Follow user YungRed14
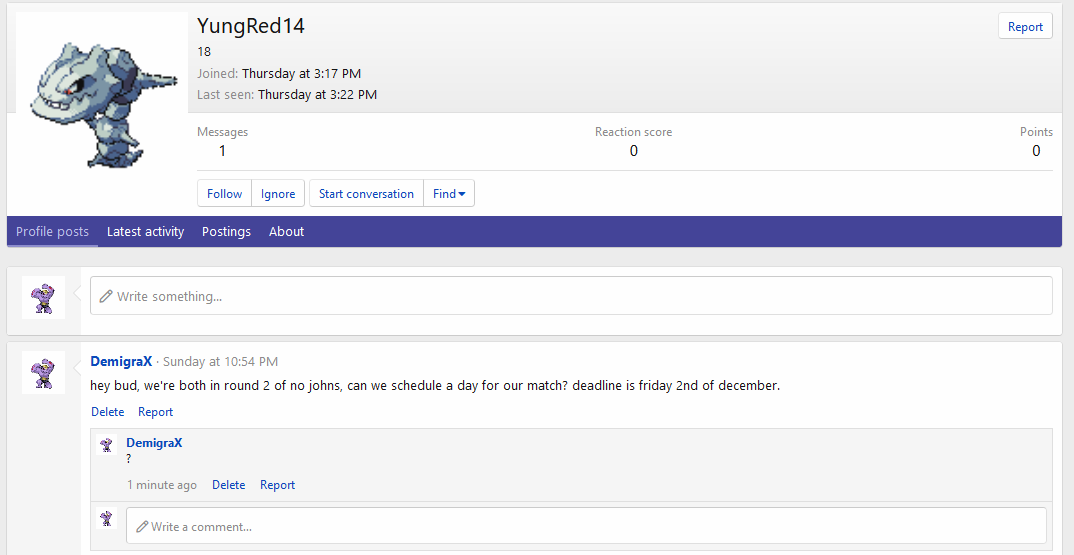The width and height of the screenshot is (1074, 555). click(x=225, y=194)
